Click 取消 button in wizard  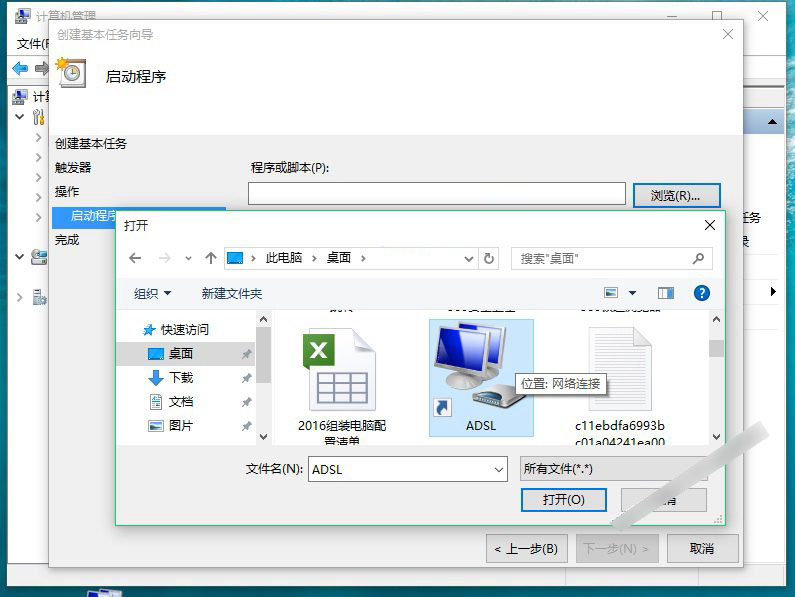(702, 548)
